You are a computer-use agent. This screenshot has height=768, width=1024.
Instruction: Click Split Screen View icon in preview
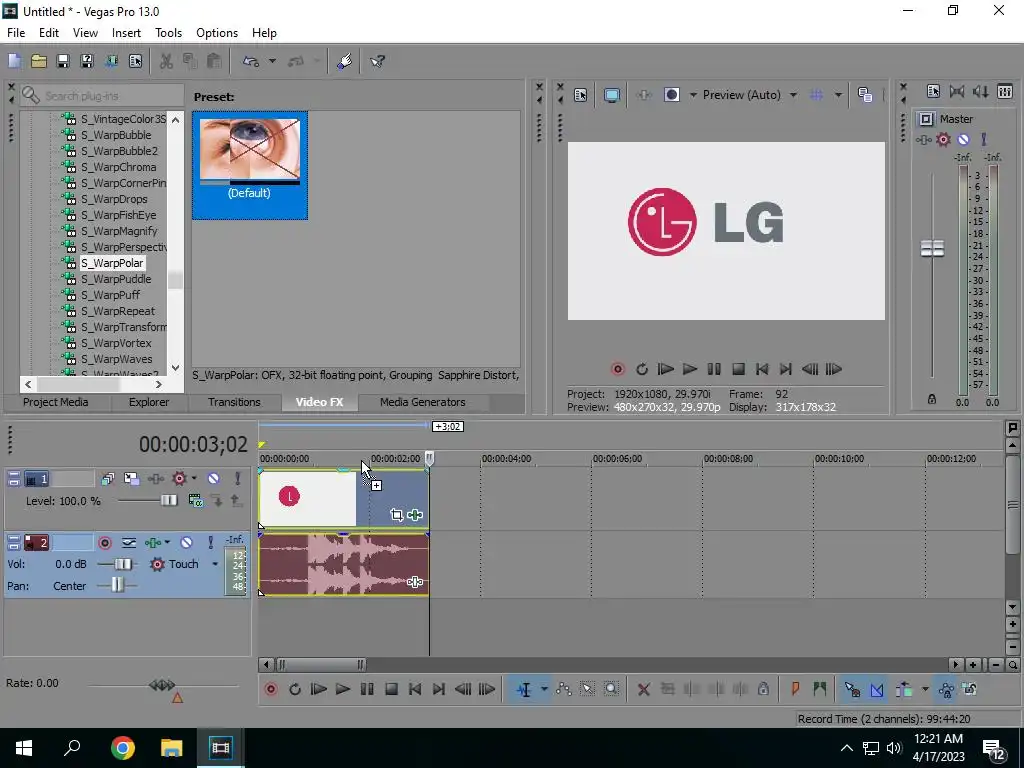click(x=672, y=95)
